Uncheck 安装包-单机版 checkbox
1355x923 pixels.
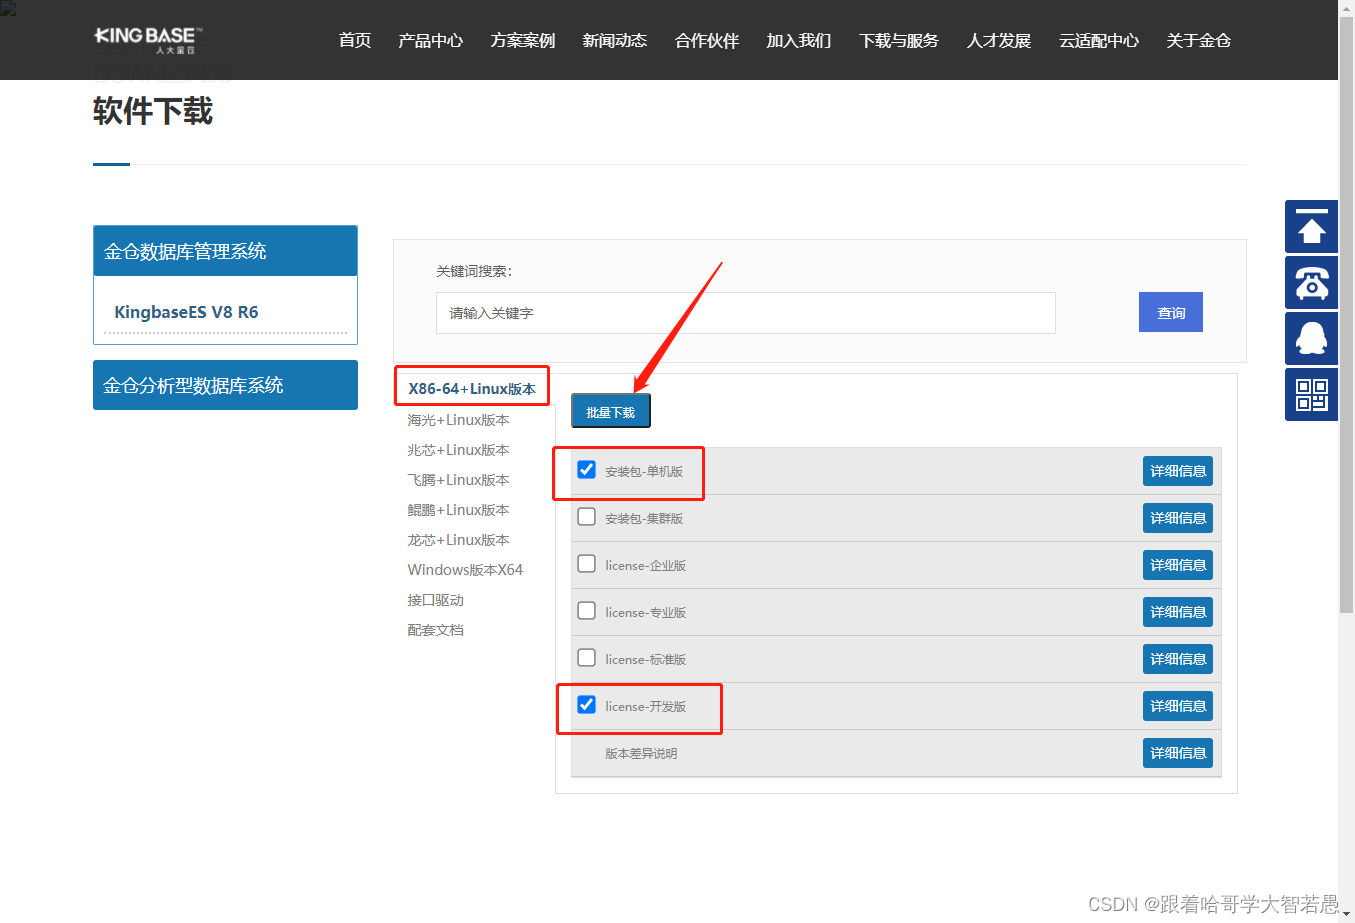click(x=587, y=470)
